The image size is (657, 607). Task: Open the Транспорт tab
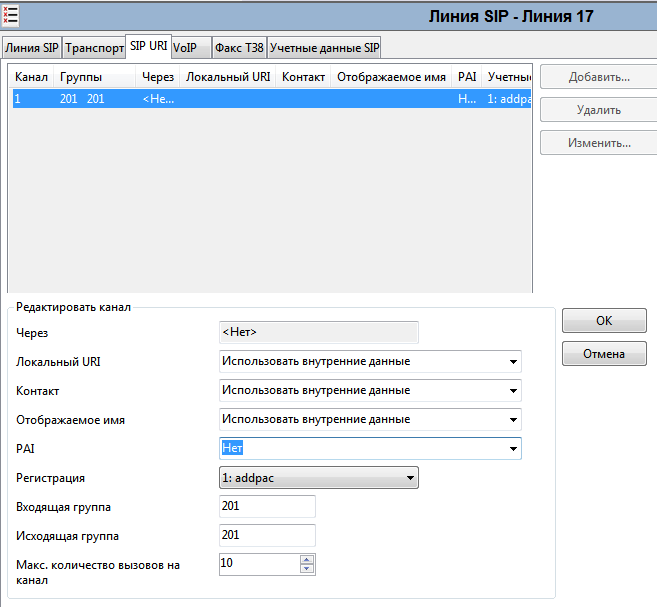click(94, 48)
